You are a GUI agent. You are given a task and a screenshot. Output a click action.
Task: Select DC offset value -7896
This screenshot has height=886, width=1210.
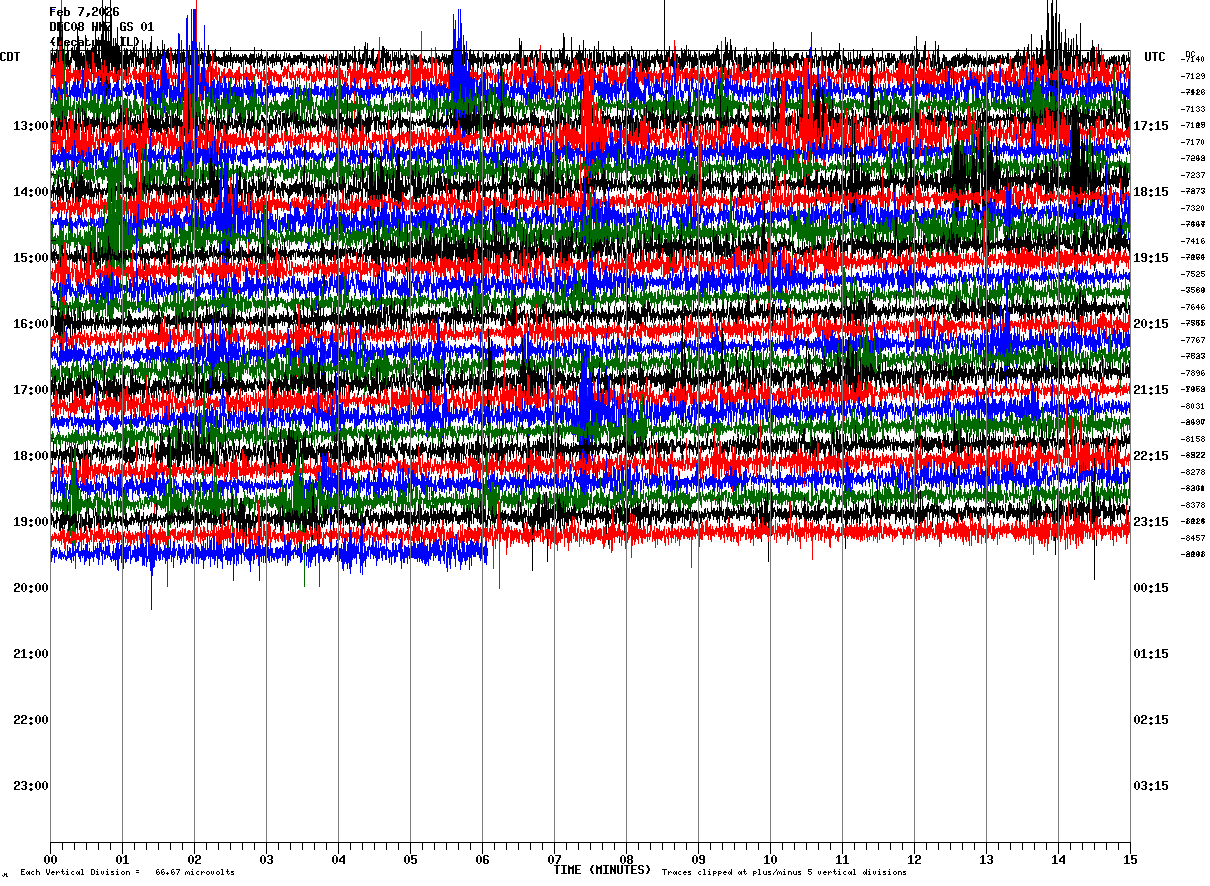[x=1194, y=373]
